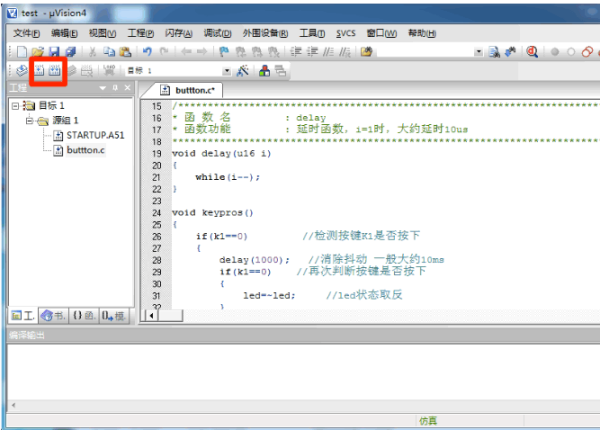Screen dimensions: 600x430
Task: Click the editor horizontal scrollbar left arrow
Action: click(153, 316)
